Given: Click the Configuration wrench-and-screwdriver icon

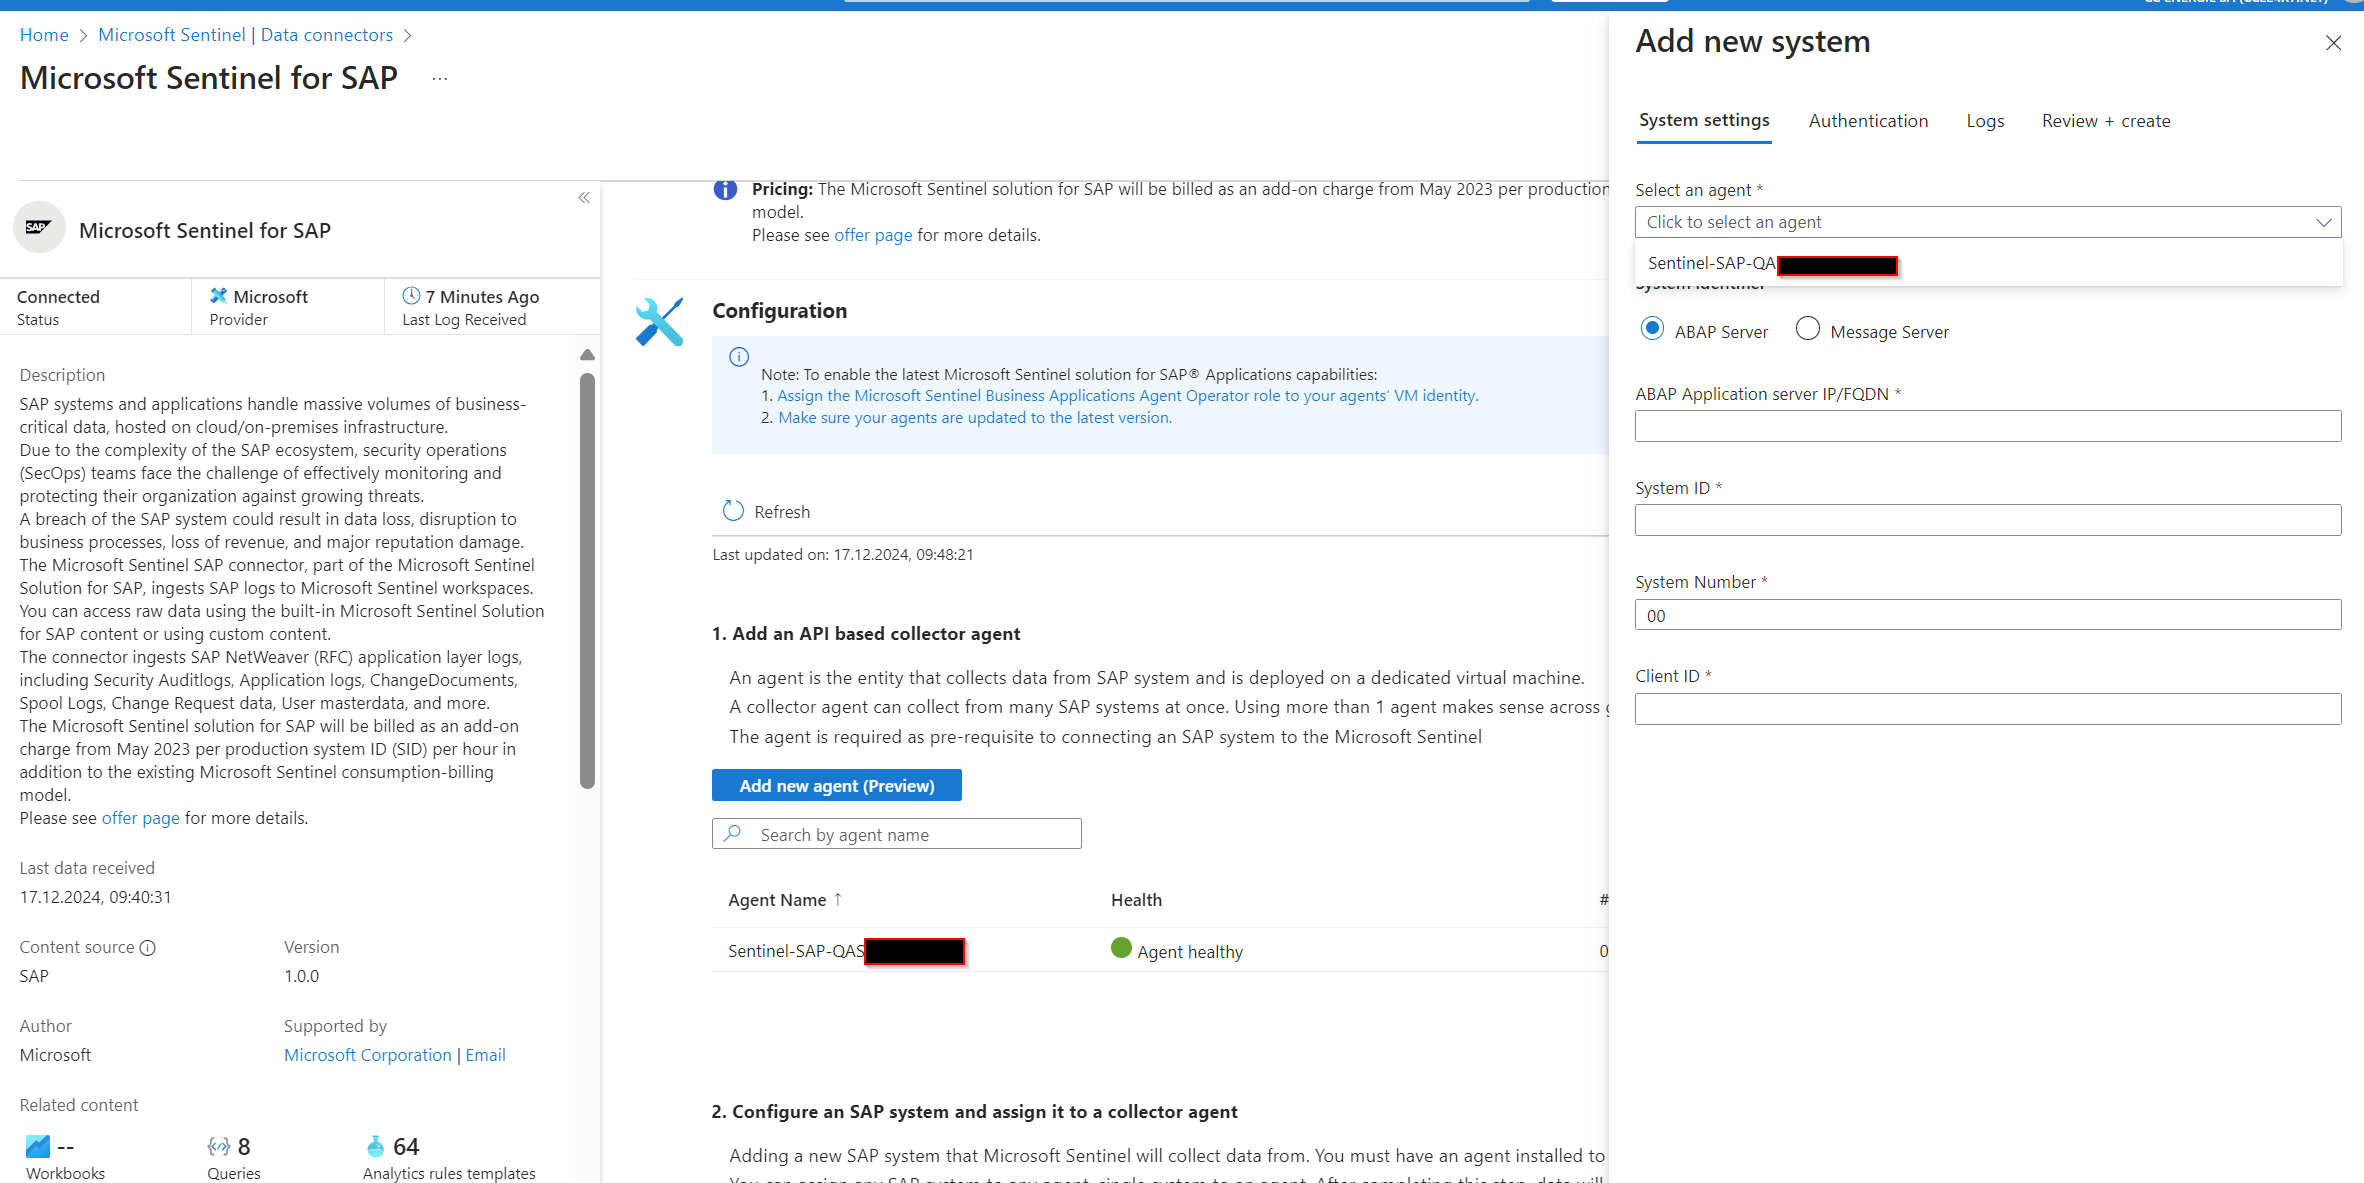Looking at the screenshot, I should click(659, 321).
